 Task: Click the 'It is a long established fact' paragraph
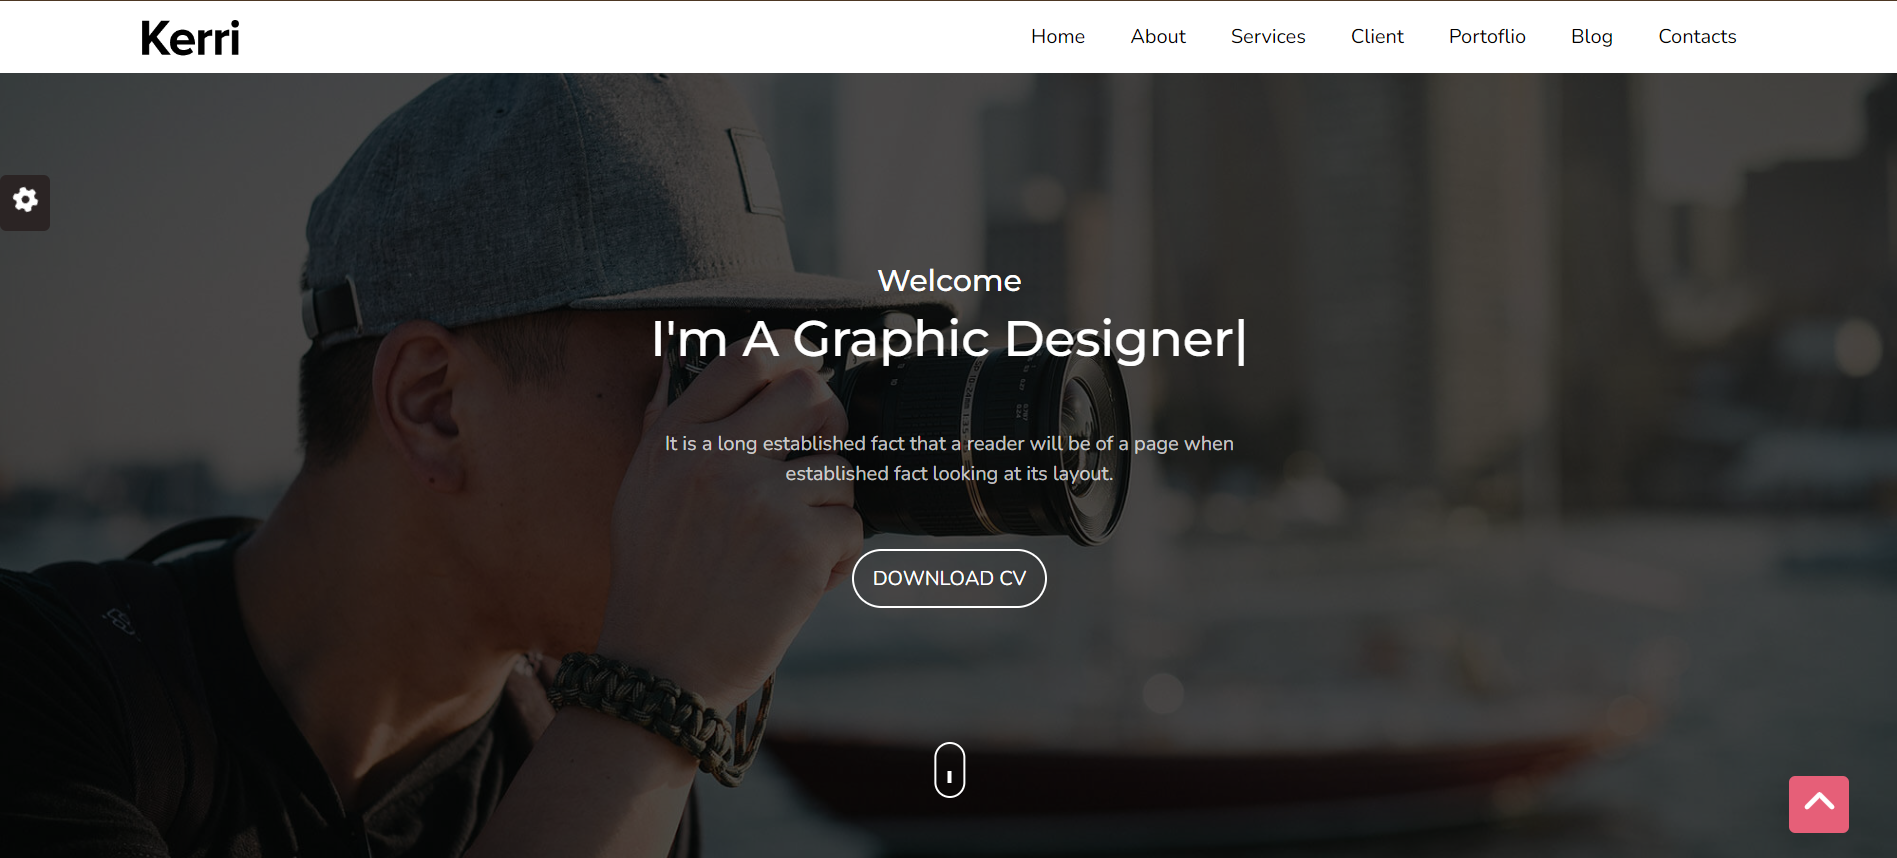coord(949,458)
